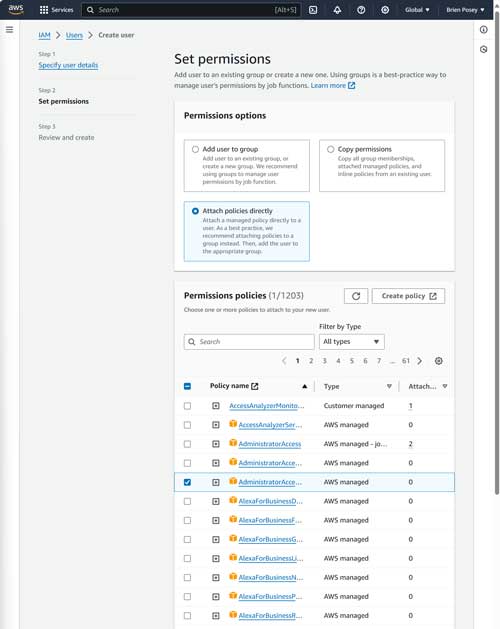Sort by the Type column arrow
The height and width of the screenshot is (629, 500).
pos(389,386)
